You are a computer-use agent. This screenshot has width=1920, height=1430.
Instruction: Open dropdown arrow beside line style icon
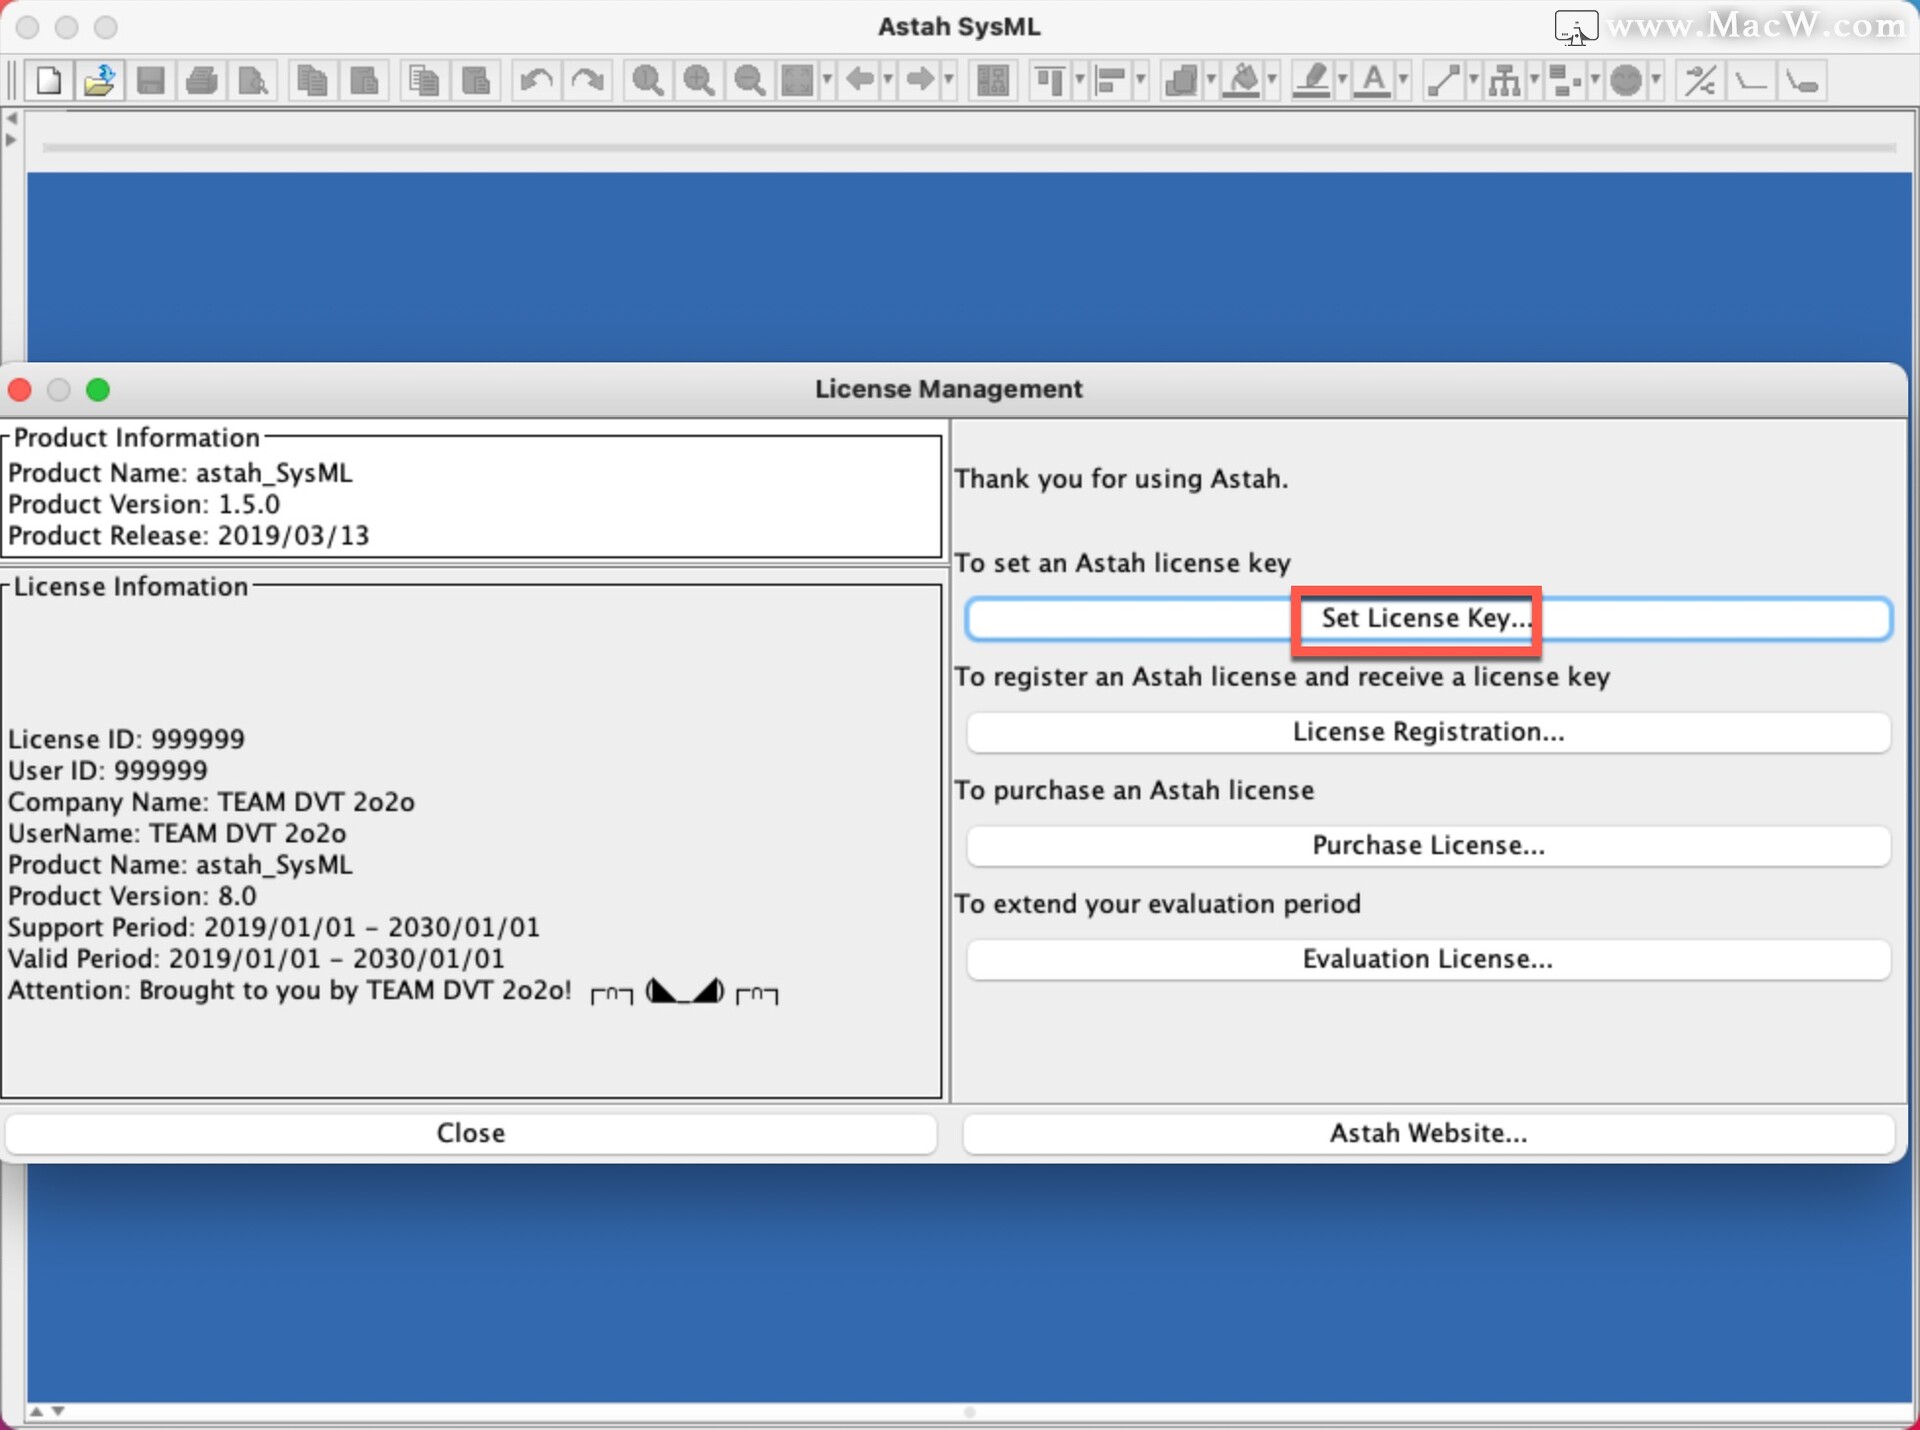point(1473,80)
